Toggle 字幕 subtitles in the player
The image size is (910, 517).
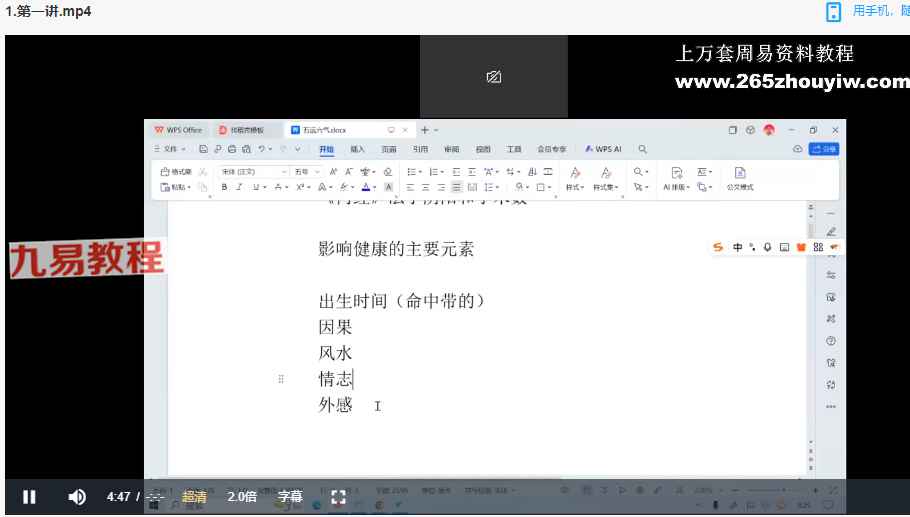(290, 497)
